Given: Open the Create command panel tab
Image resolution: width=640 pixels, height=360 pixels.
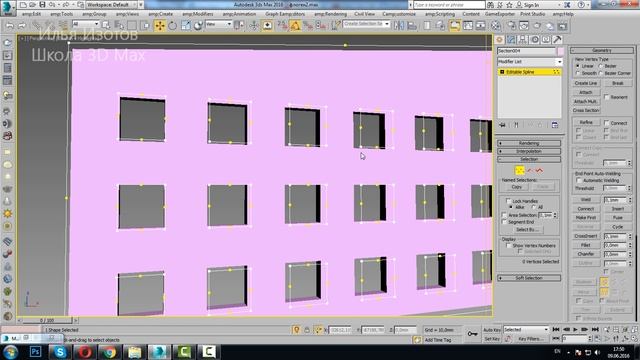Looking at the screenshot, I should 499,40.
